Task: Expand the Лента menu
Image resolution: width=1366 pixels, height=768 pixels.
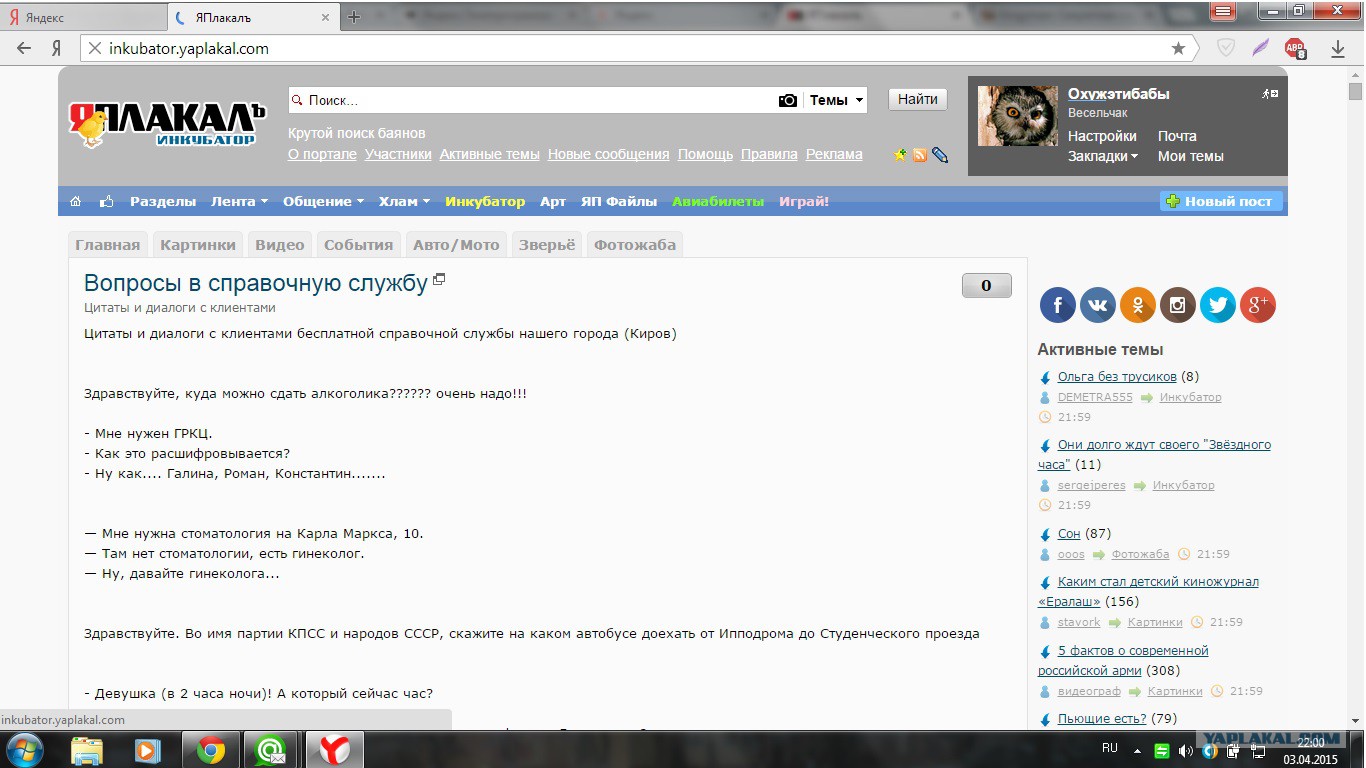Action: coord(239,201)
